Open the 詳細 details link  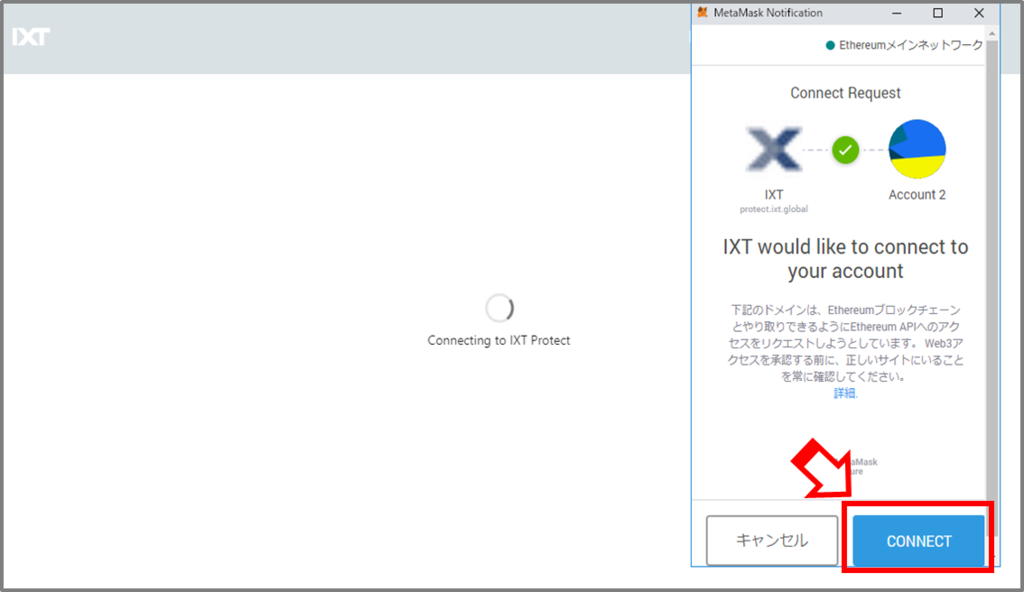coord(845,393)
